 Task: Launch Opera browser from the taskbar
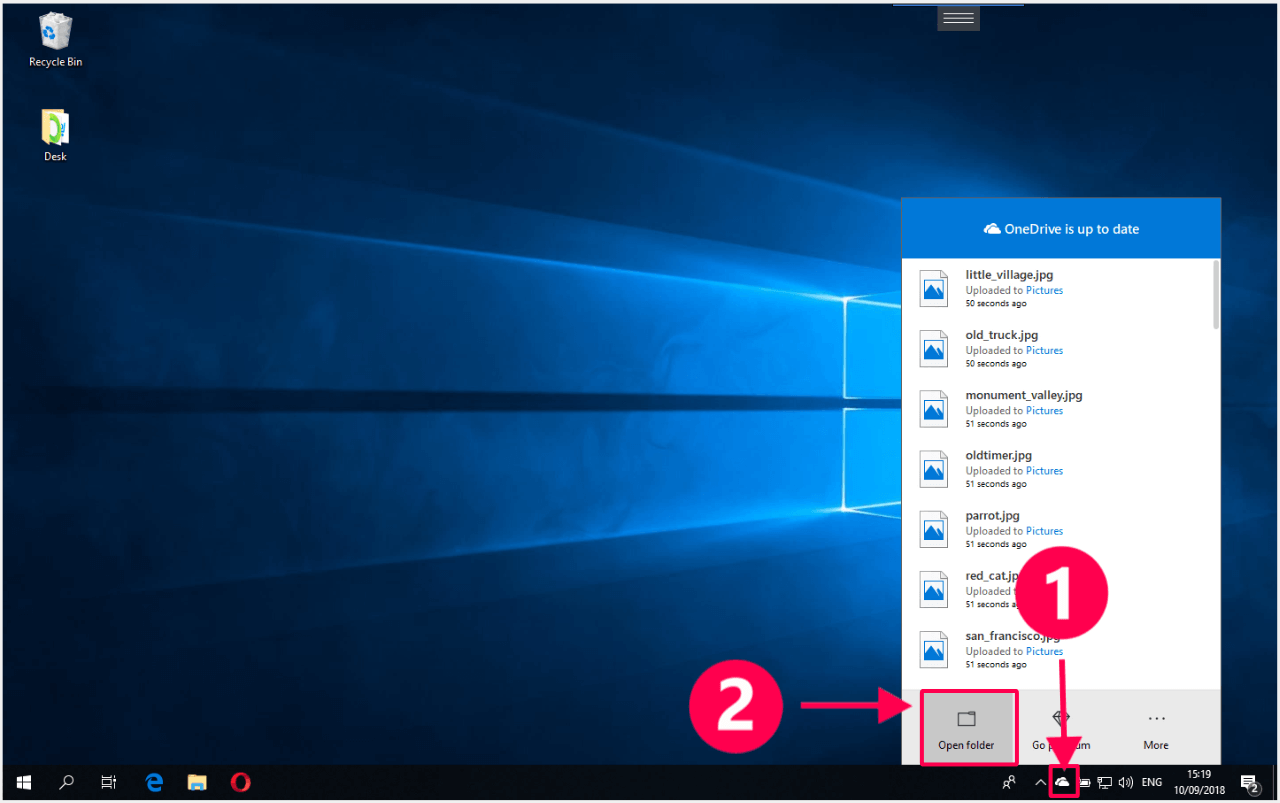(x=240, y=782)
